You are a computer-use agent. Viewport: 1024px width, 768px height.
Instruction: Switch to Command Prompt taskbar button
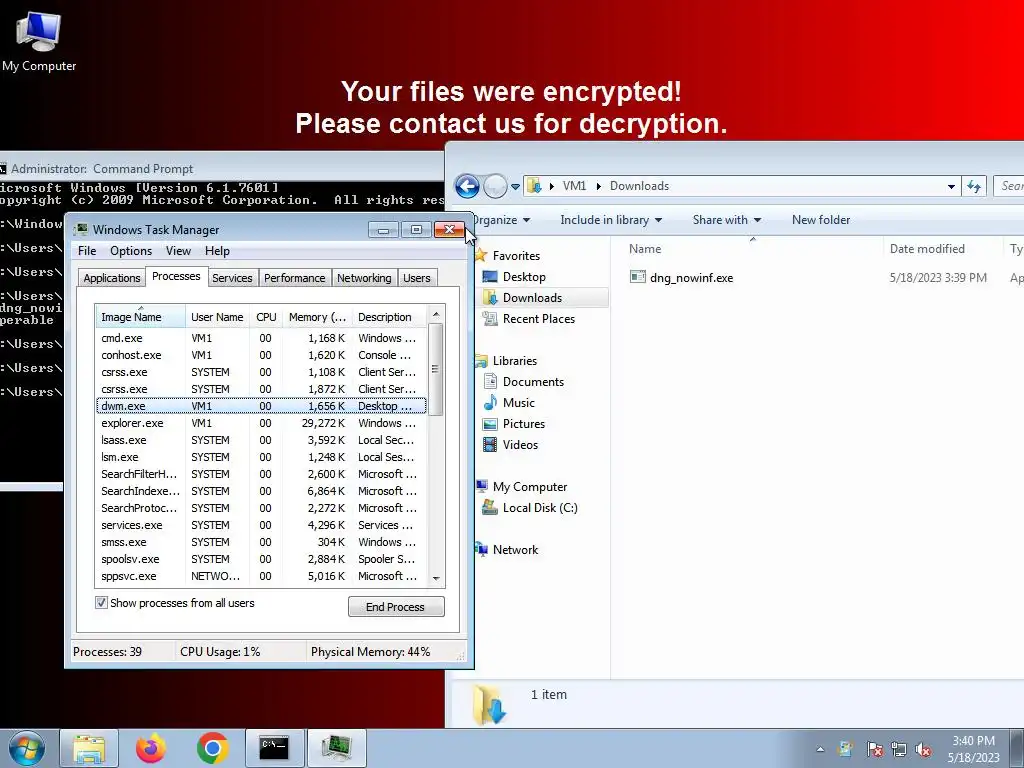(274, 748)
